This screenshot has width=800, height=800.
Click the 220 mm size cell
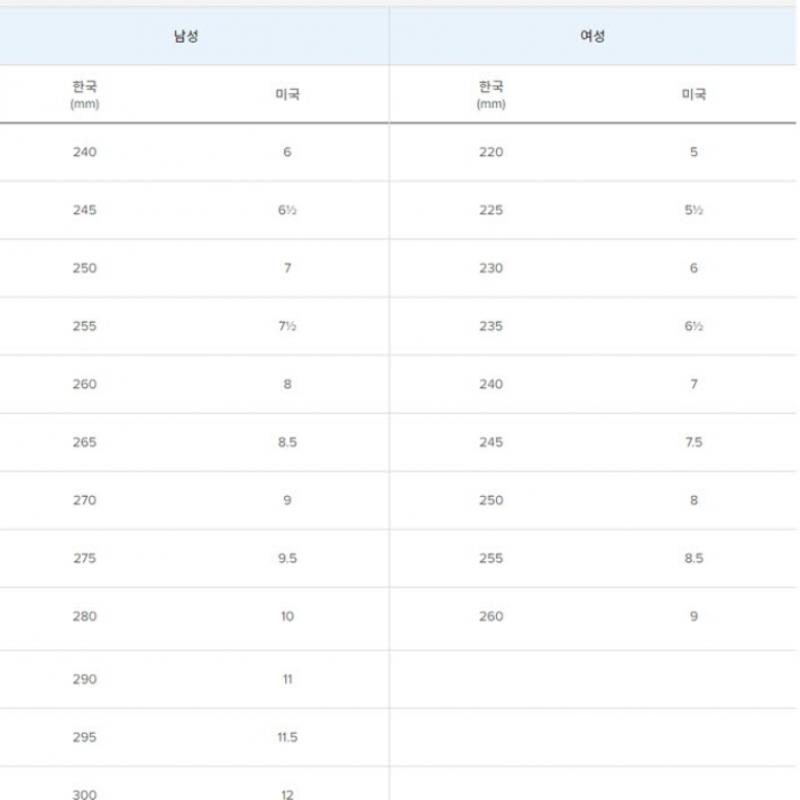pos(491,153)
